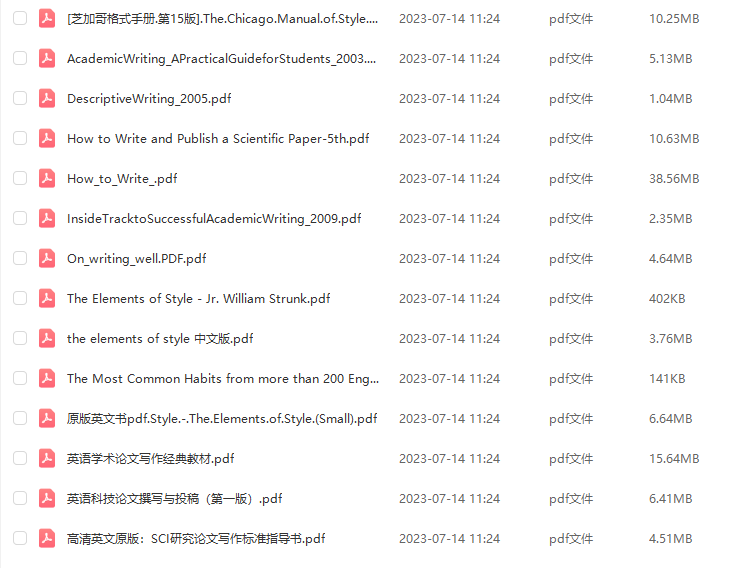Check the box for The Elements of Style - Jr. William Strunk.pdf
Screen dimensions: 740x568
pos(20,298)
